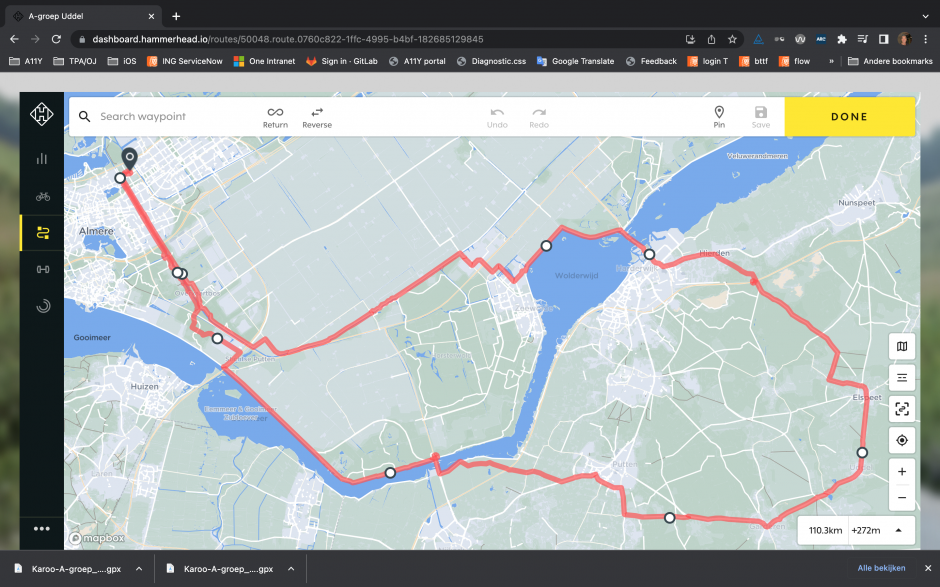Click the Undo tool

[497, 118]
